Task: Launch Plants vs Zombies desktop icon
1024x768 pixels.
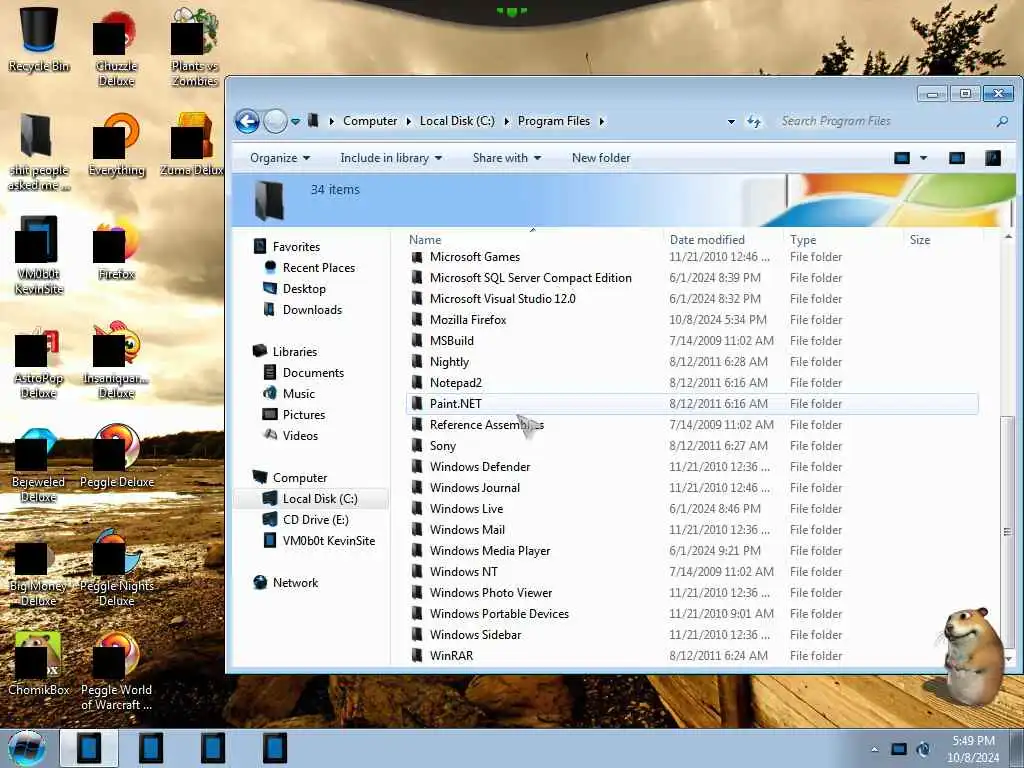Action: coord(194,48)
